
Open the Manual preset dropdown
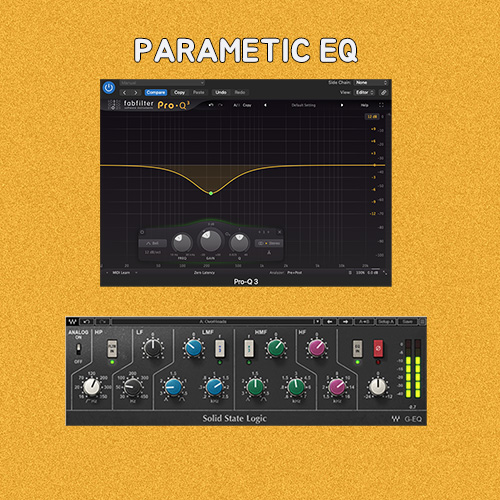coord(162,83)
